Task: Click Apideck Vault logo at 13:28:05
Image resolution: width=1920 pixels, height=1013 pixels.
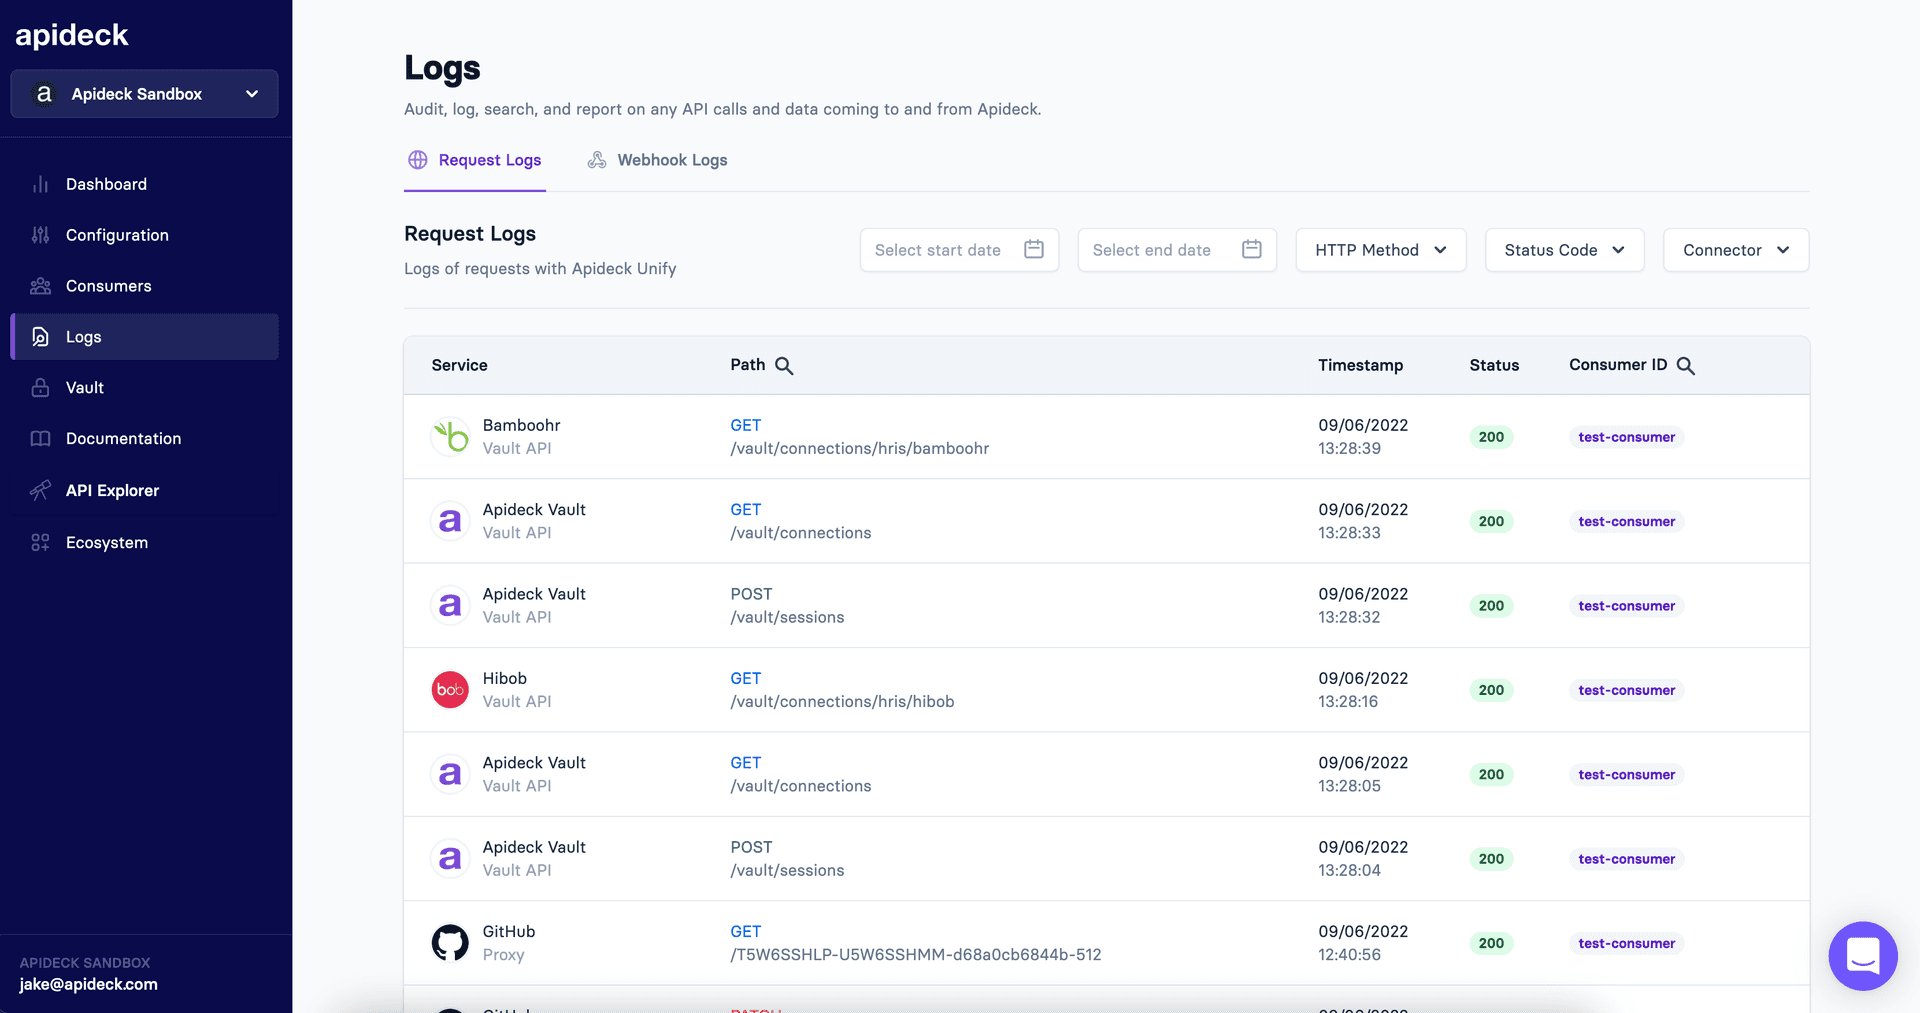Action: coord(450,774)
